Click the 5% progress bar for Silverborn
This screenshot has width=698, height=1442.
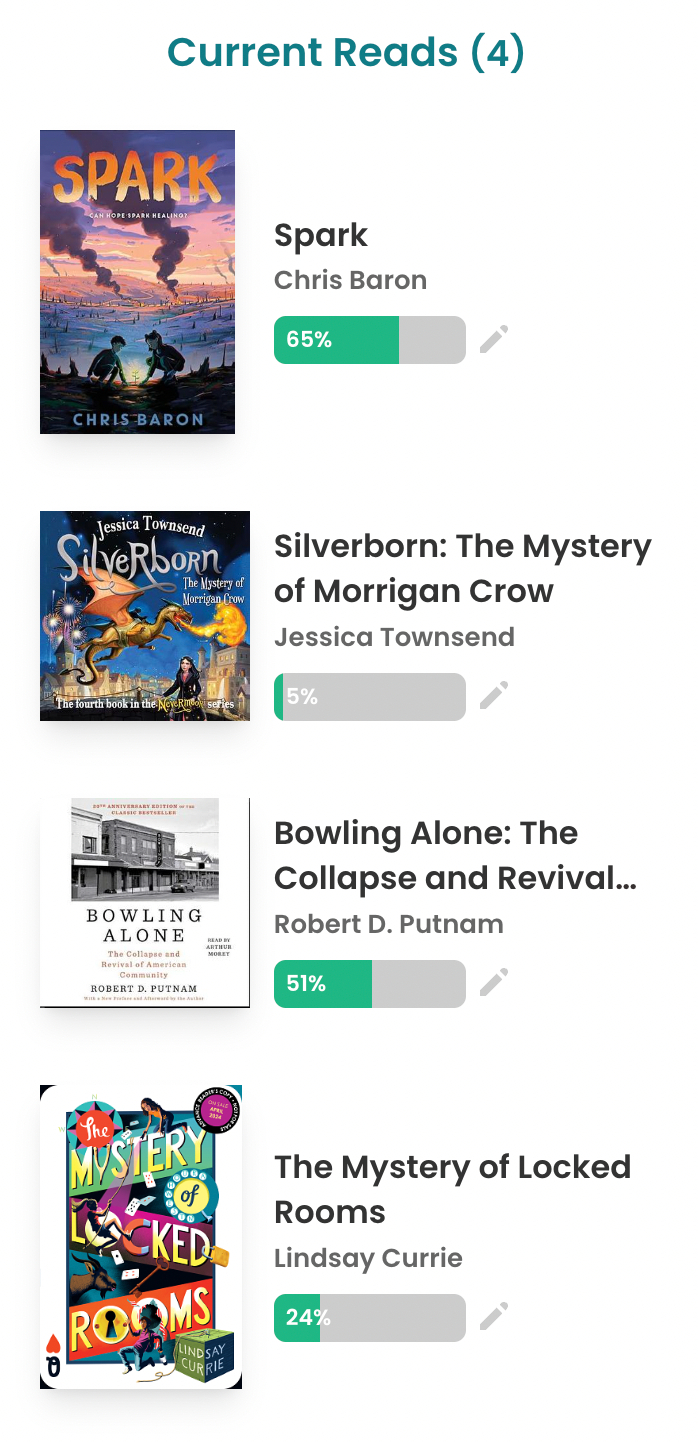[x=369, y=697]
